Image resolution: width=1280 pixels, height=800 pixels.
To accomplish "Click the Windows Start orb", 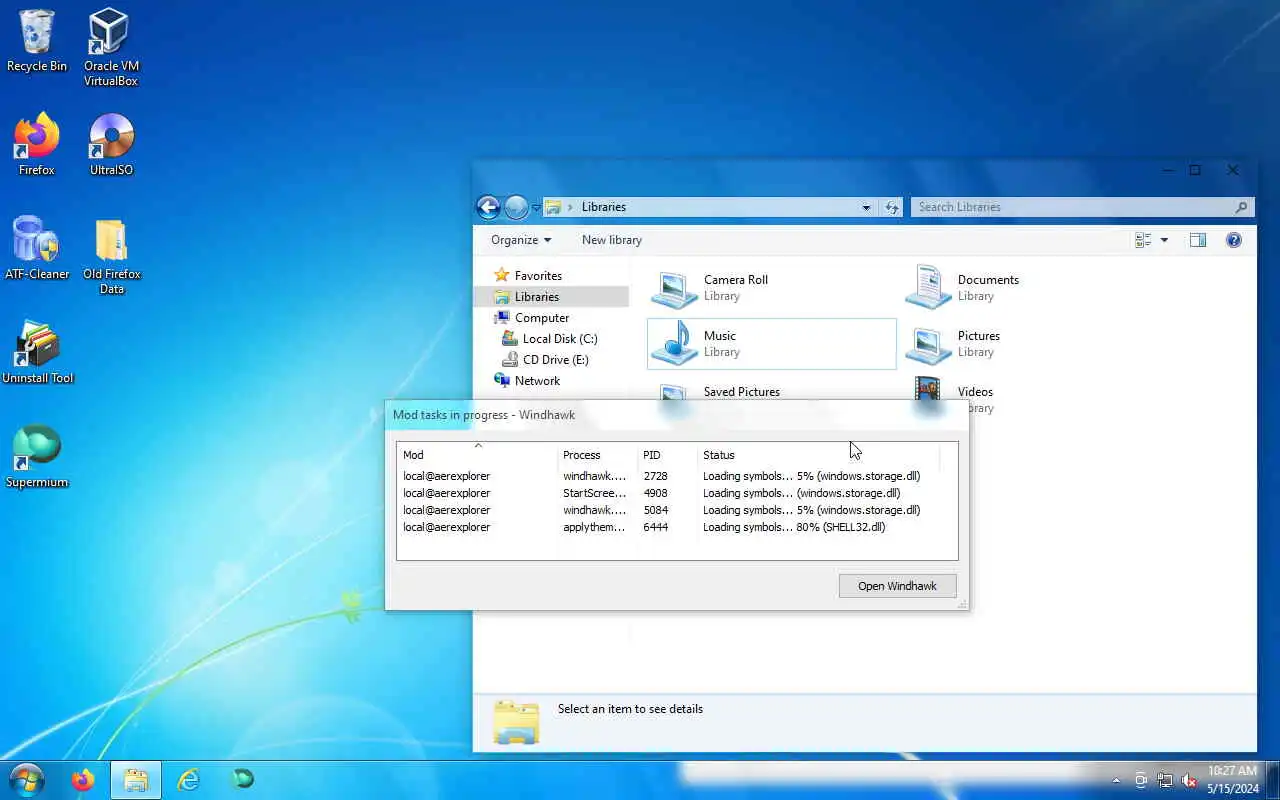I will [x=26, y=779].
